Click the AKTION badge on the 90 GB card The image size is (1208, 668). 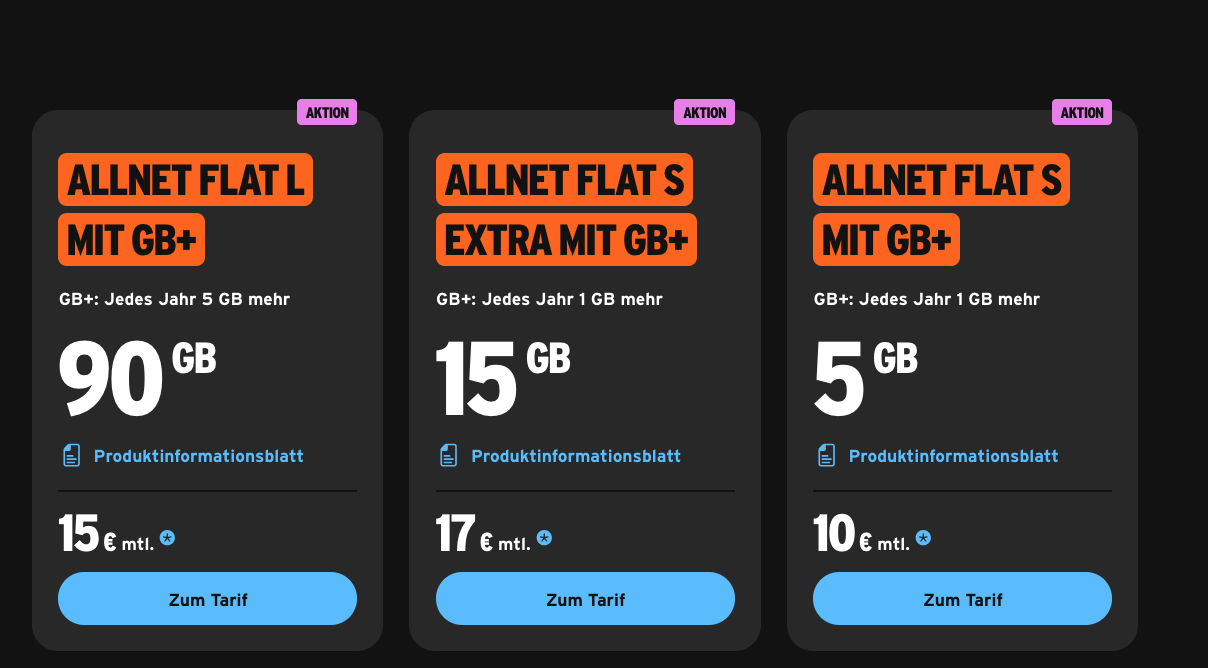tap(327, 113)
